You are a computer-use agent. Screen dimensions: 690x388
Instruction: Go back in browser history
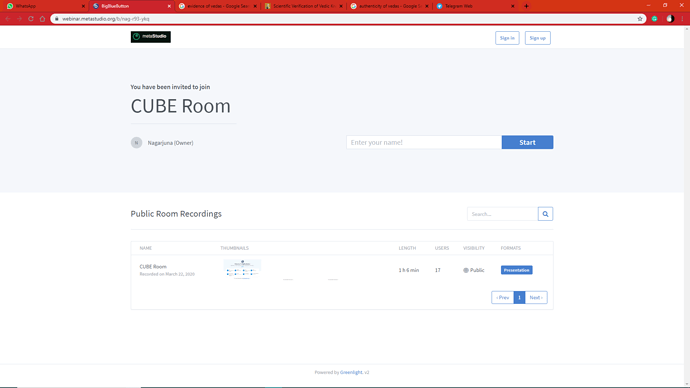(x=8, y=19)
